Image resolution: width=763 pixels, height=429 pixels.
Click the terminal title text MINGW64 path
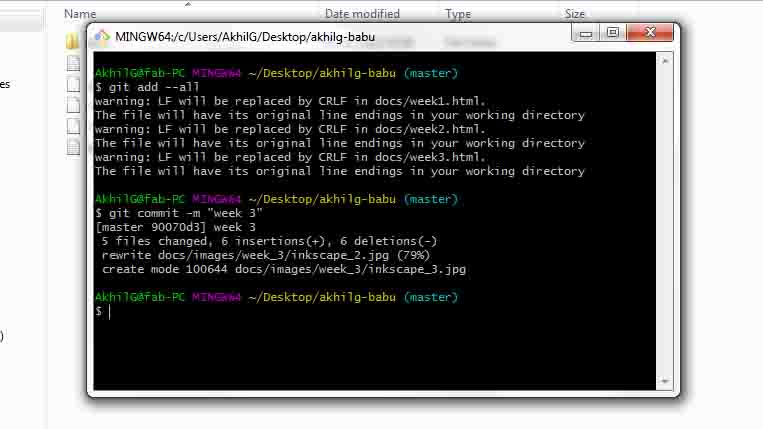tap(245, 37)
